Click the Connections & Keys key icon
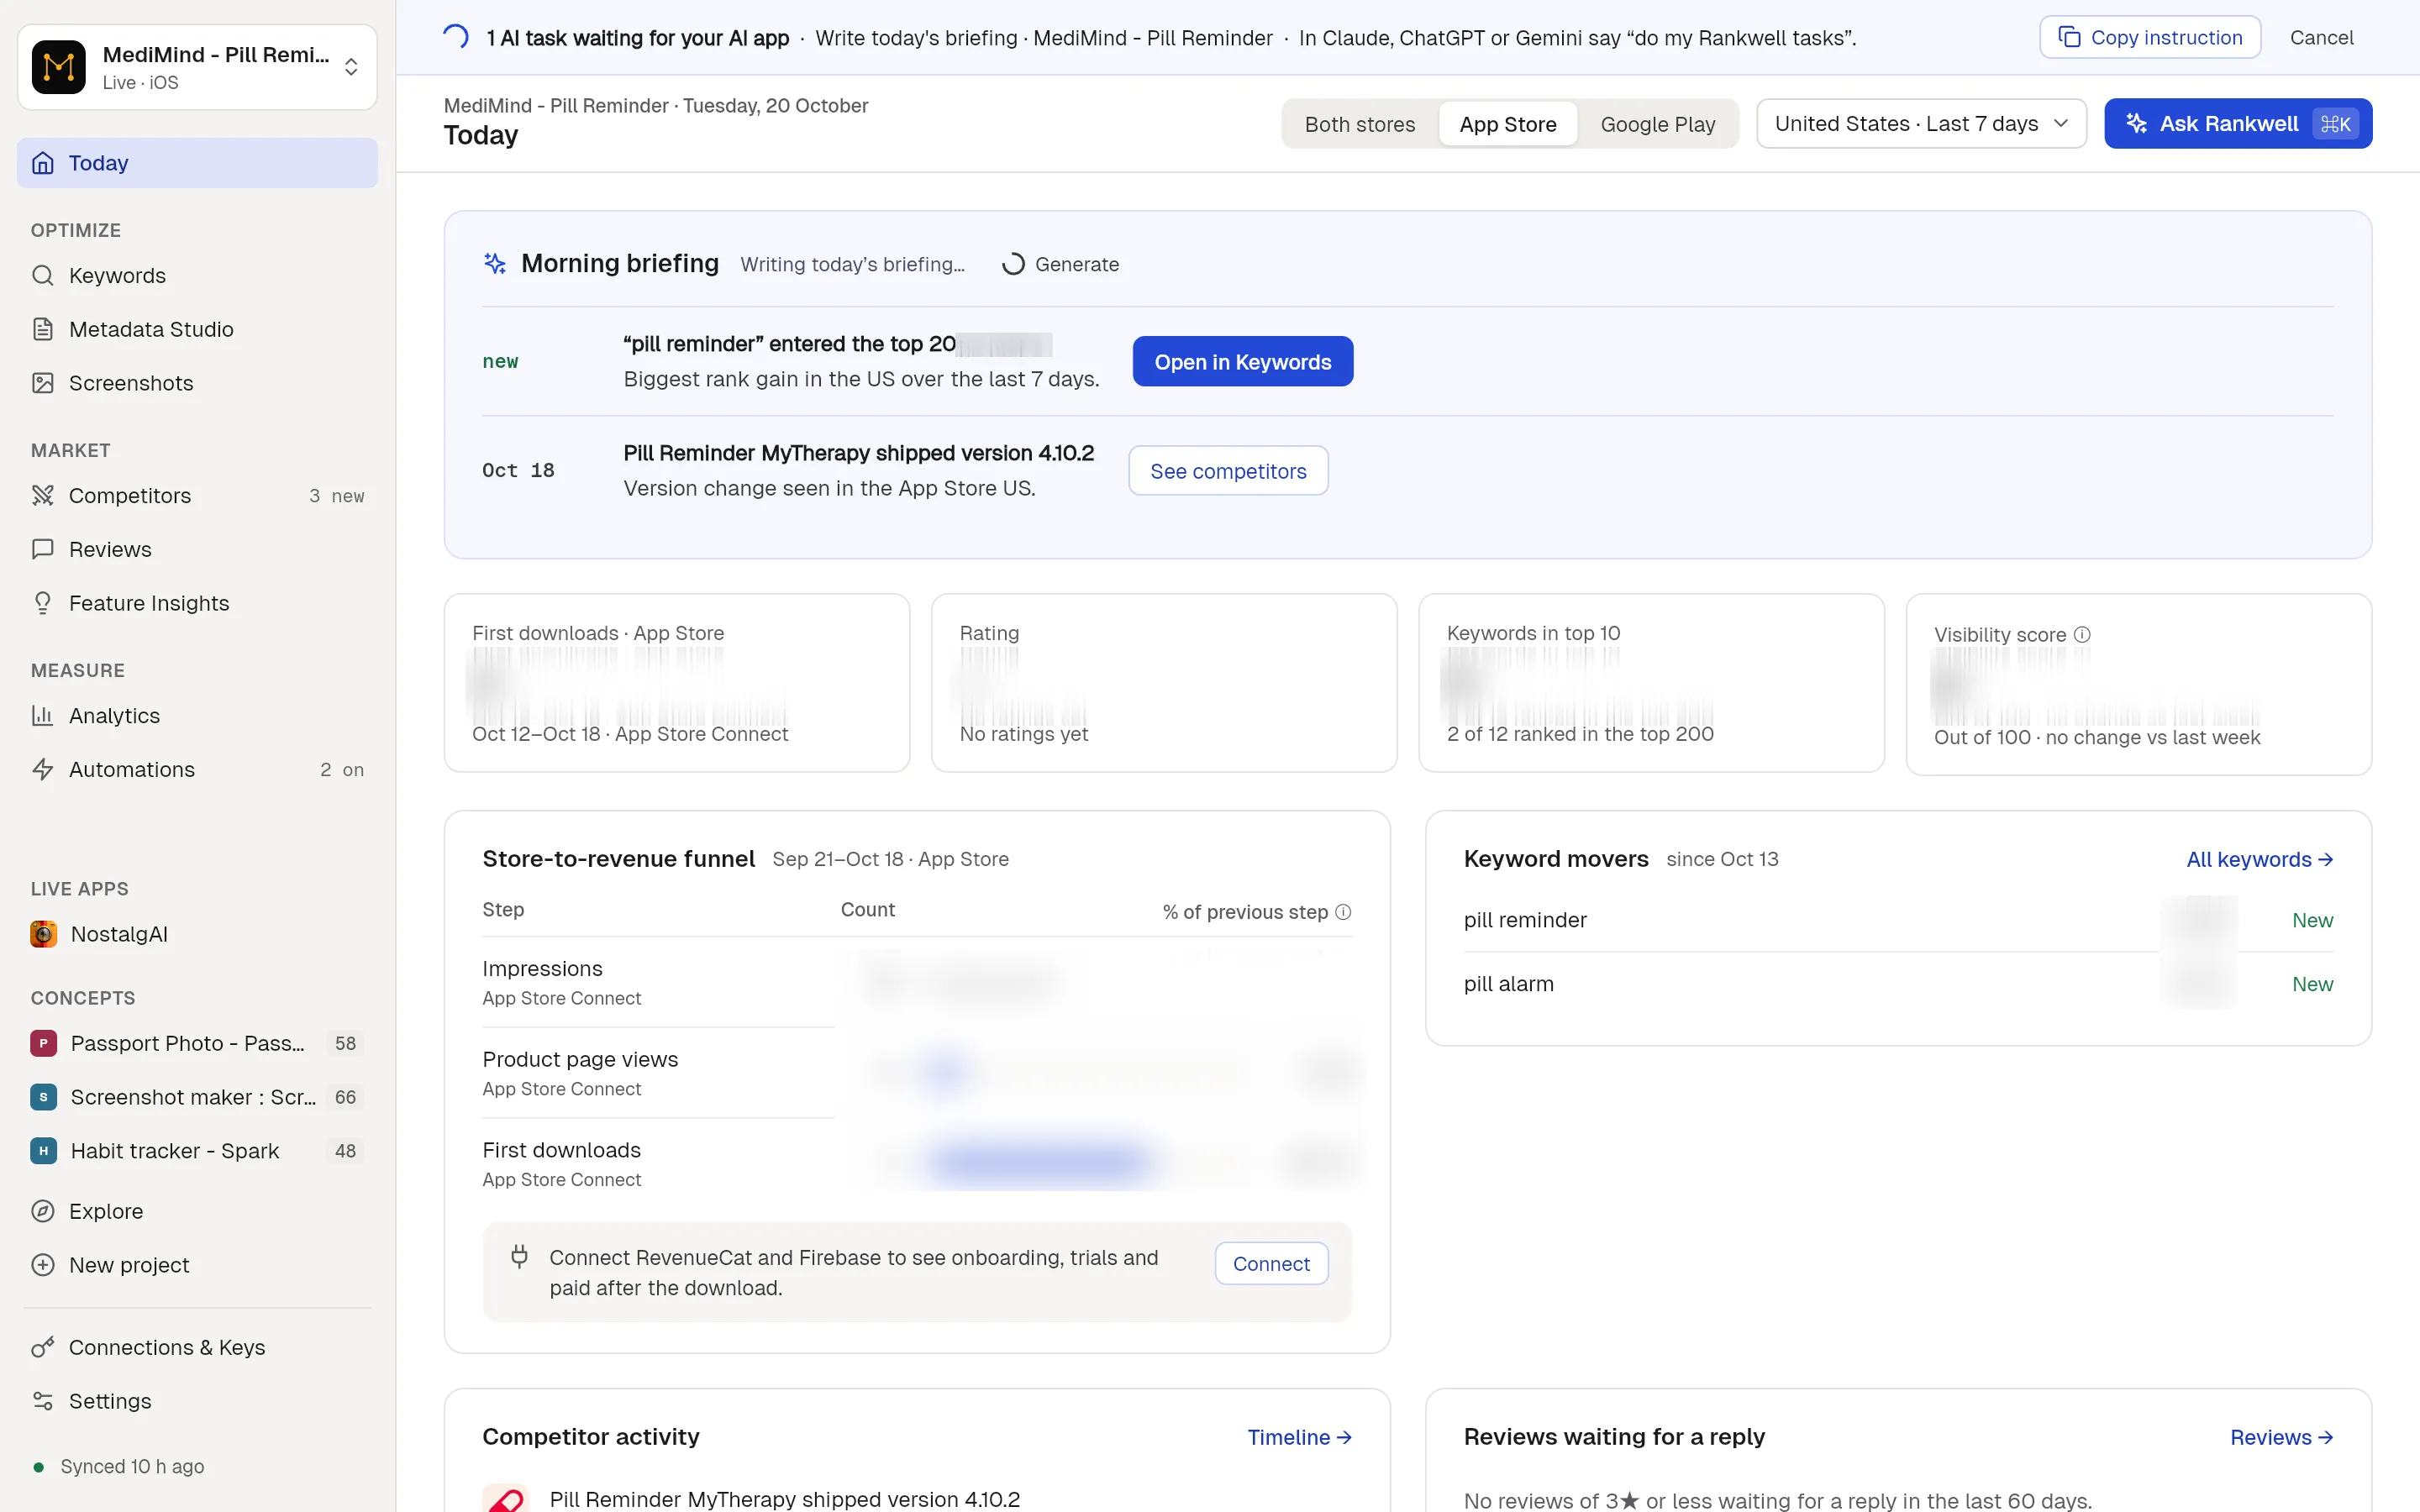This screenshot has height=1512, width=2420. coord(43,1347)
